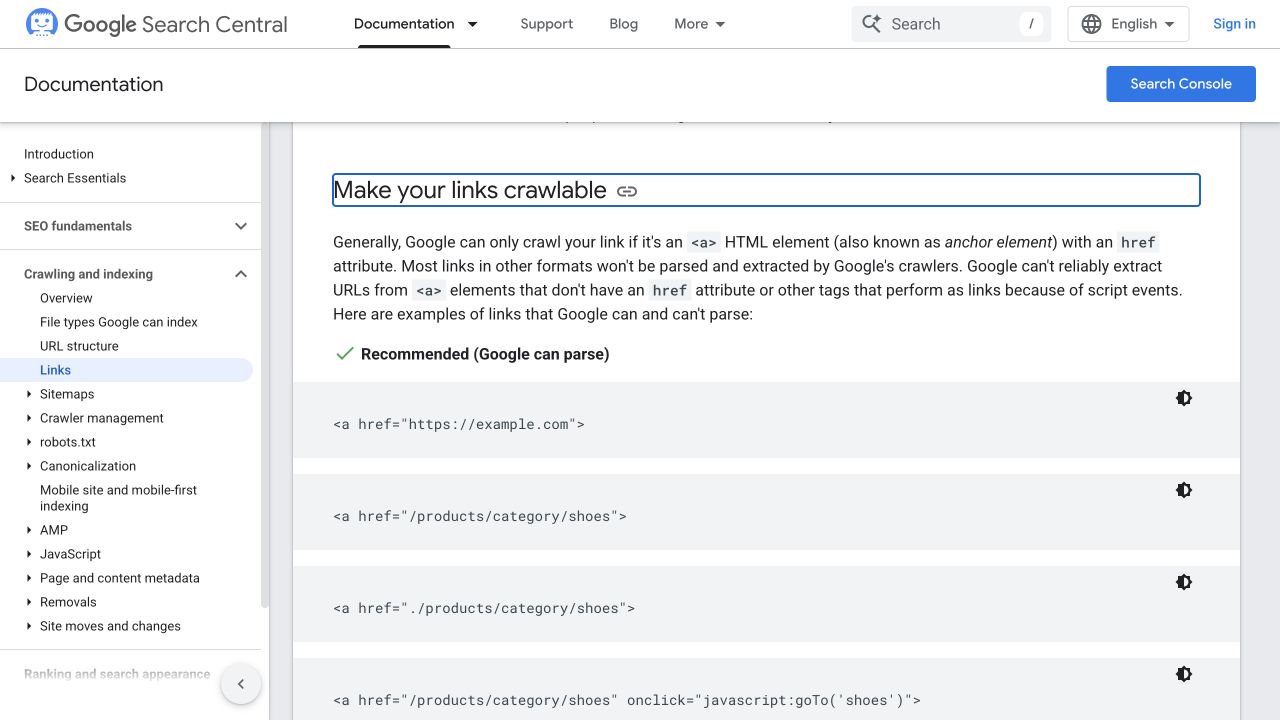Open File types Google can index
The width and height of the screenshot is (1280, 720).
pyautogui.click(x=119, y=322)
